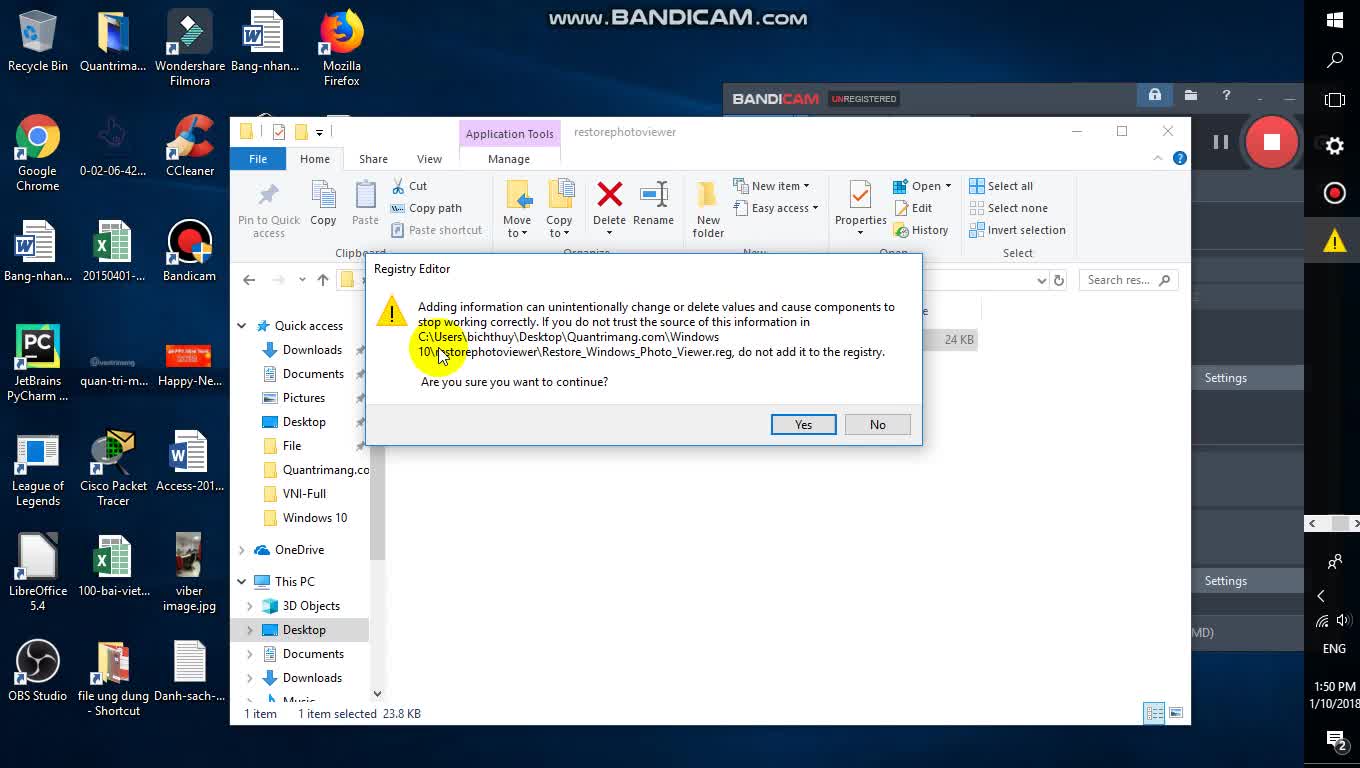Click the Properties ribbon button
The height and width of the screenshot is (768, 1360).
point(860,208)
